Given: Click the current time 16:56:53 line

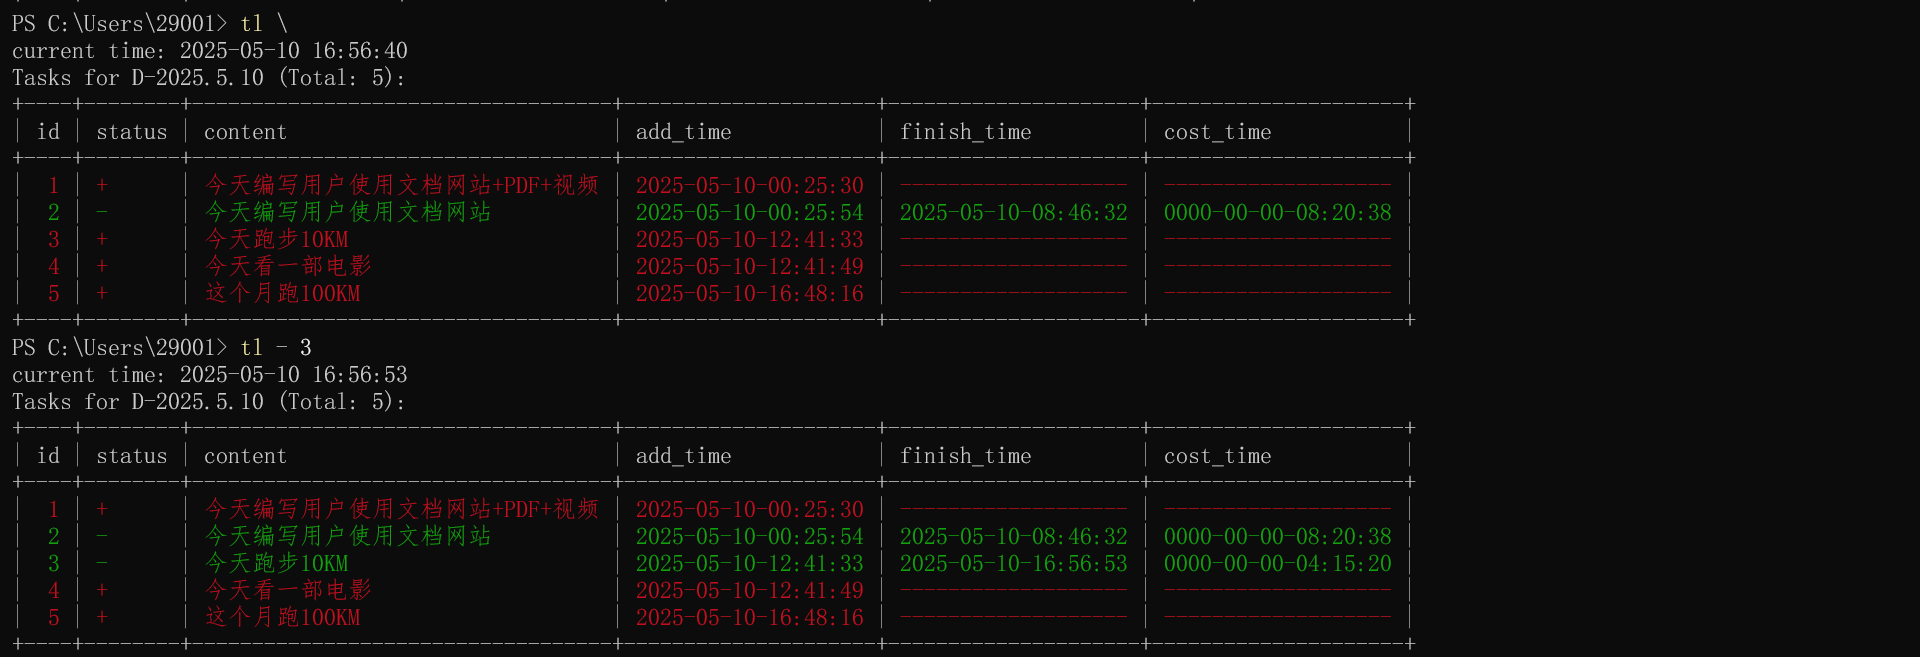Looking at the screenshot, I should point(209,375).
